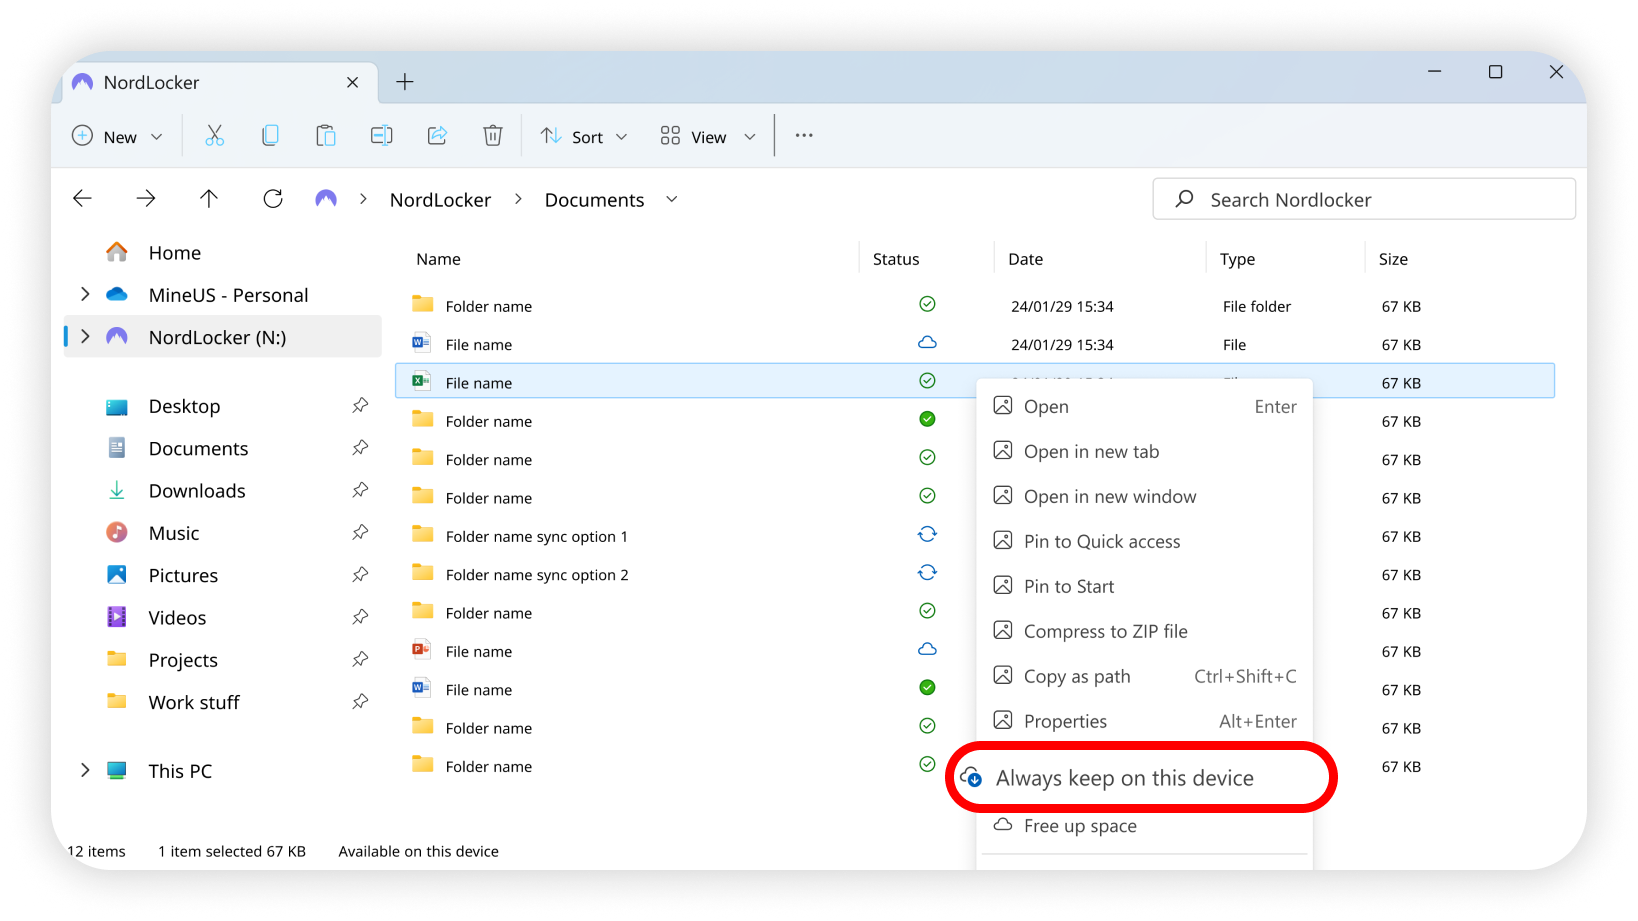Go forward with the right arrow
This screenshot has width=1638, height=921.
[x=146, y=199]
